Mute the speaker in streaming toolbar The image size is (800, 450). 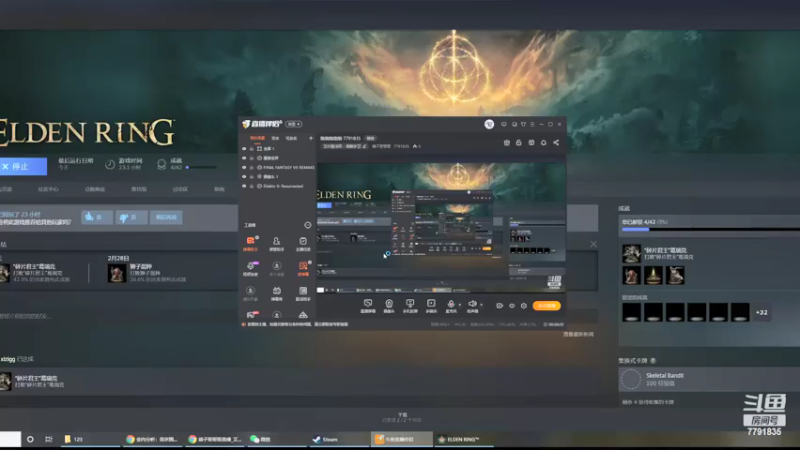point(472,305)
